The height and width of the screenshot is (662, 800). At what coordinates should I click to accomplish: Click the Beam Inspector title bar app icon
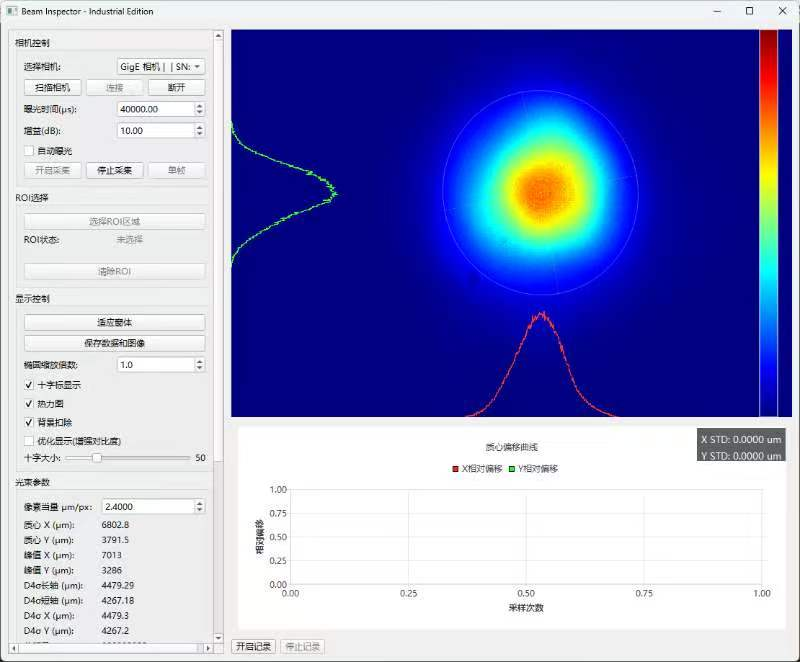click(11, 11)
